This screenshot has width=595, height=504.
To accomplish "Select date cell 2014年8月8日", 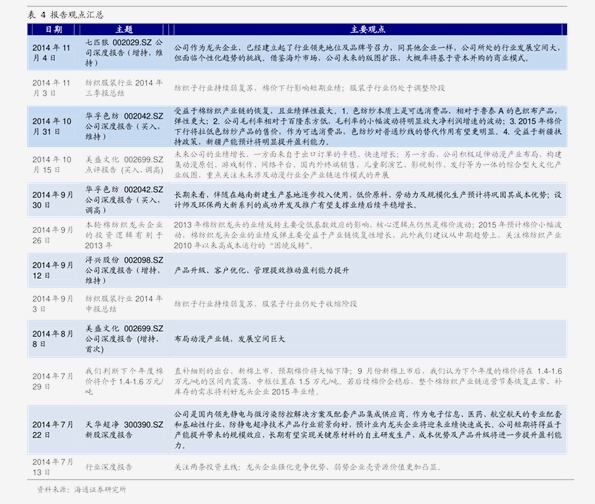I will click(52, 339).
